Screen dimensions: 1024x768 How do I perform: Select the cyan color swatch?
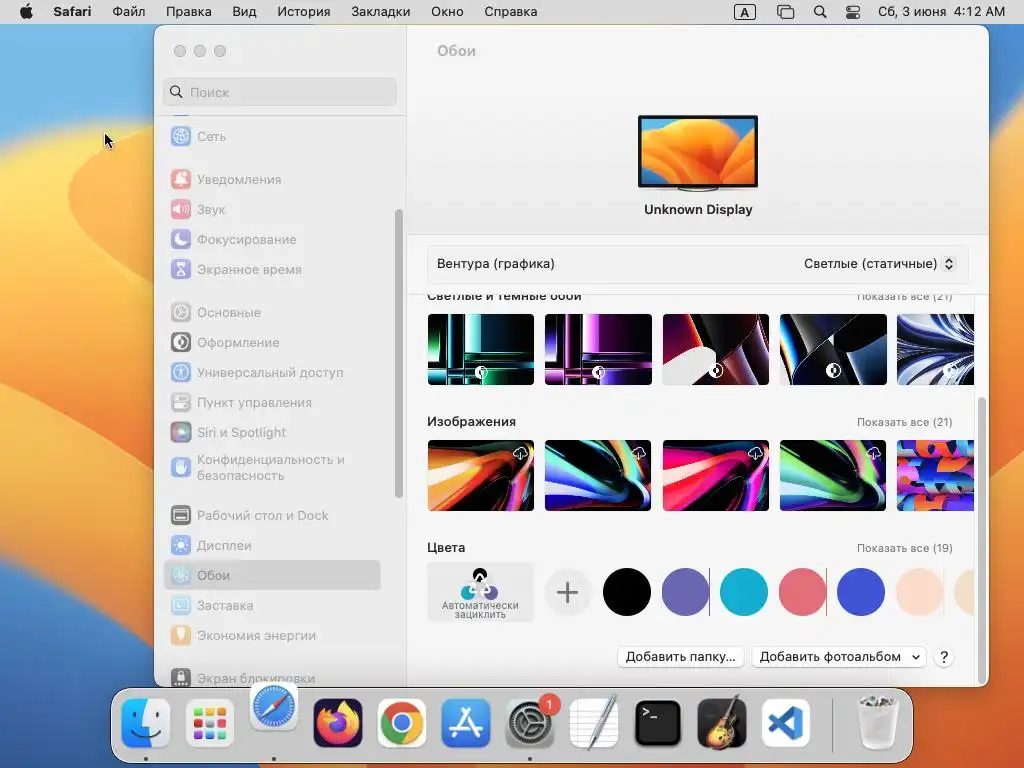tap(743, 592)
